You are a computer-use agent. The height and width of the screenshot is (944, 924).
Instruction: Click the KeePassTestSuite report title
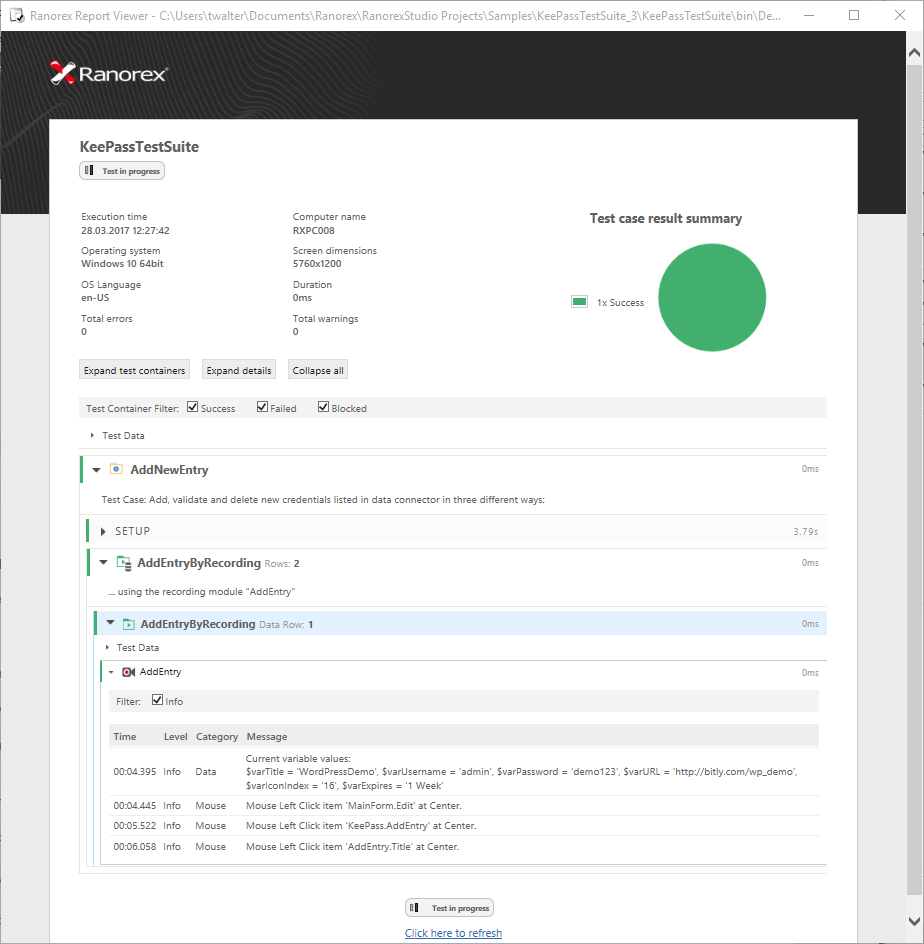pos(139,147)
